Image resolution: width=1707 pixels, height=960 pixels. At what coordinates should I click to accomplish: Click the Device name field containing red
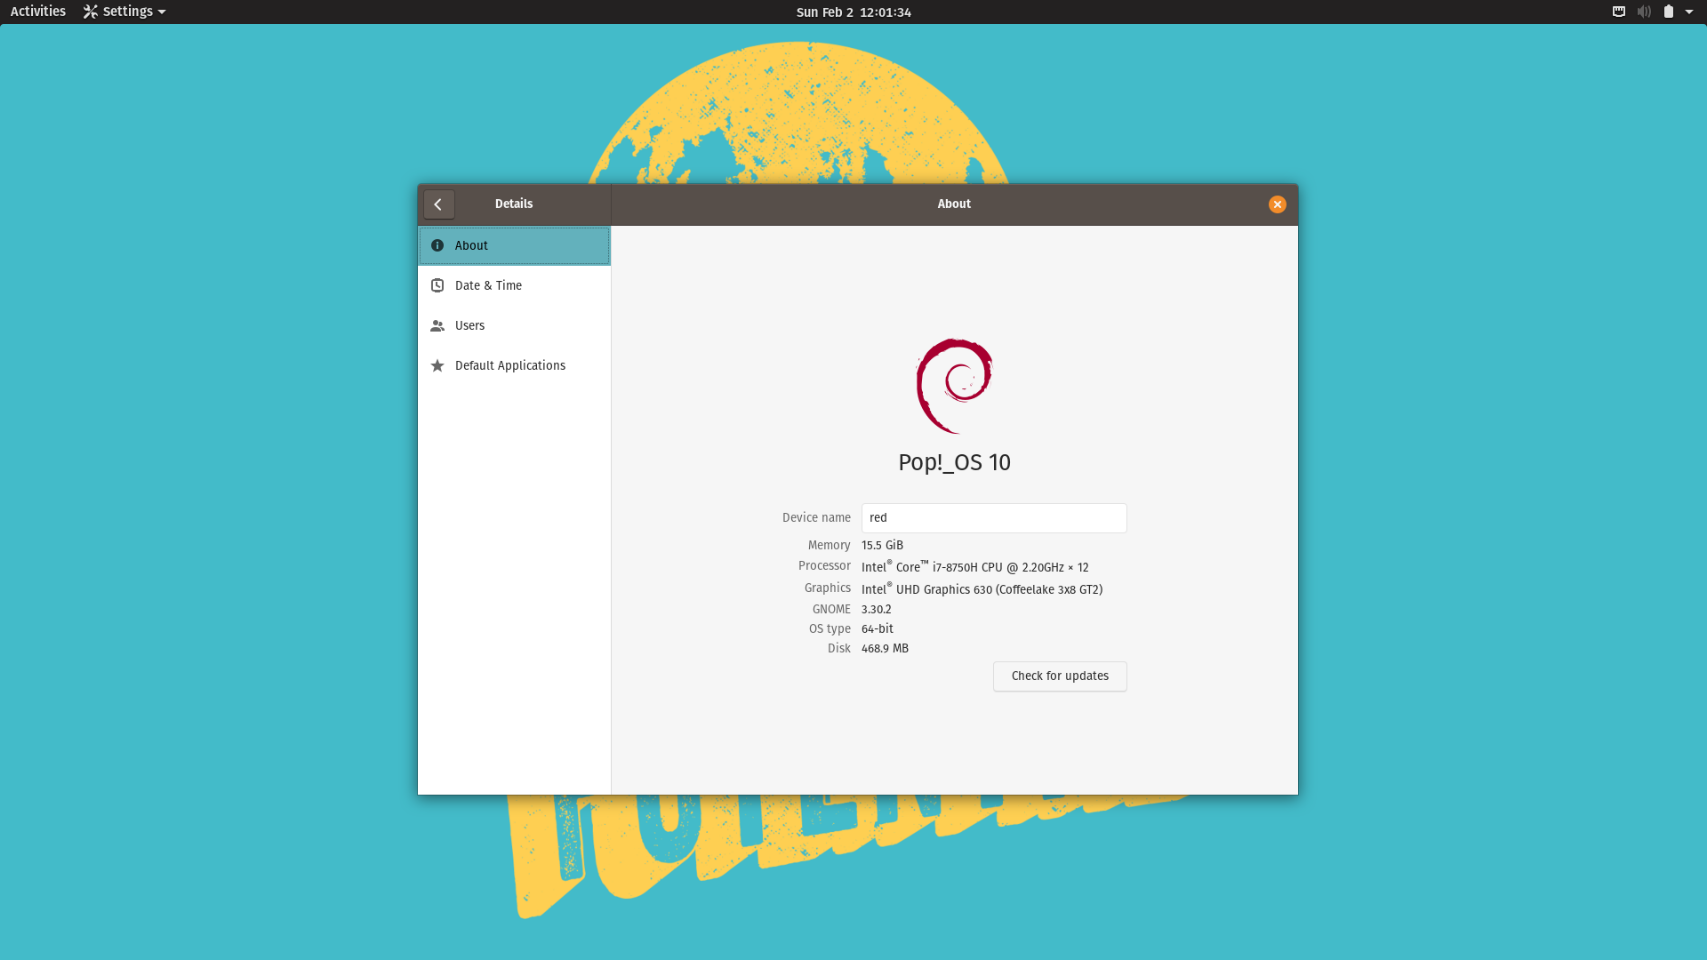[994, 518]
